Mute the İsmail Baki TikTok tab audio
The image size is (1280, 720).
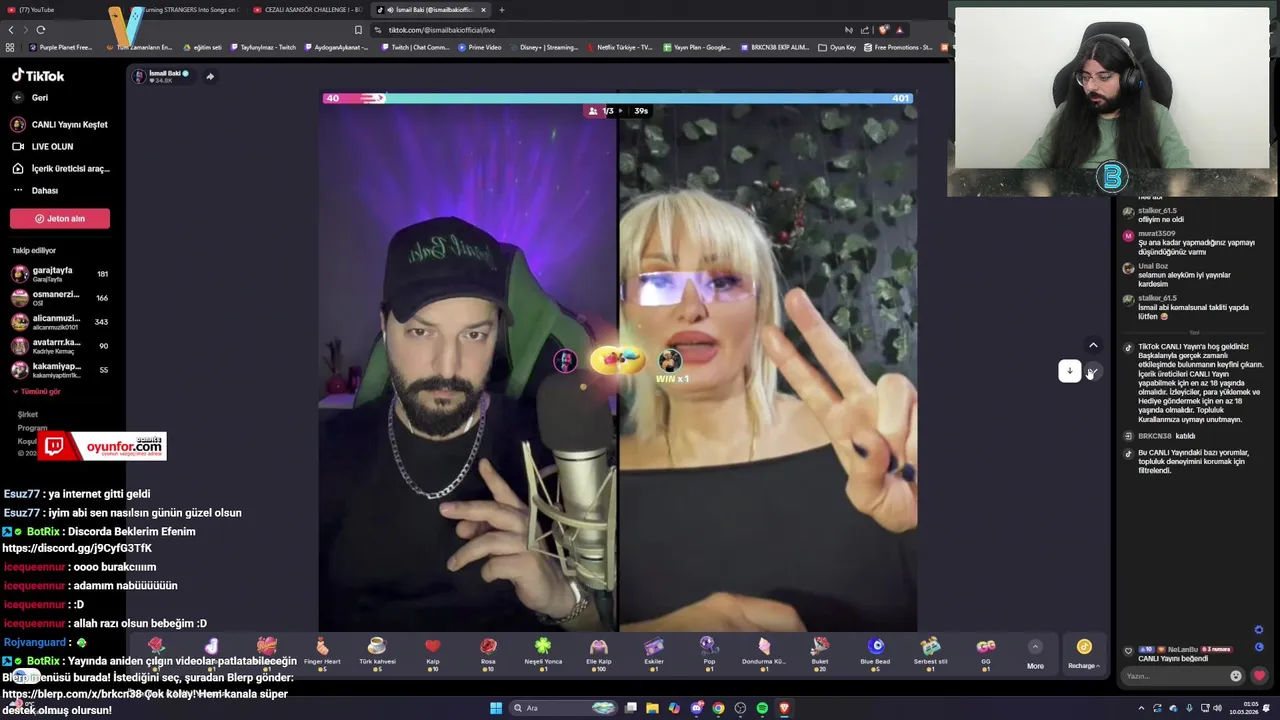click(389, 10)
